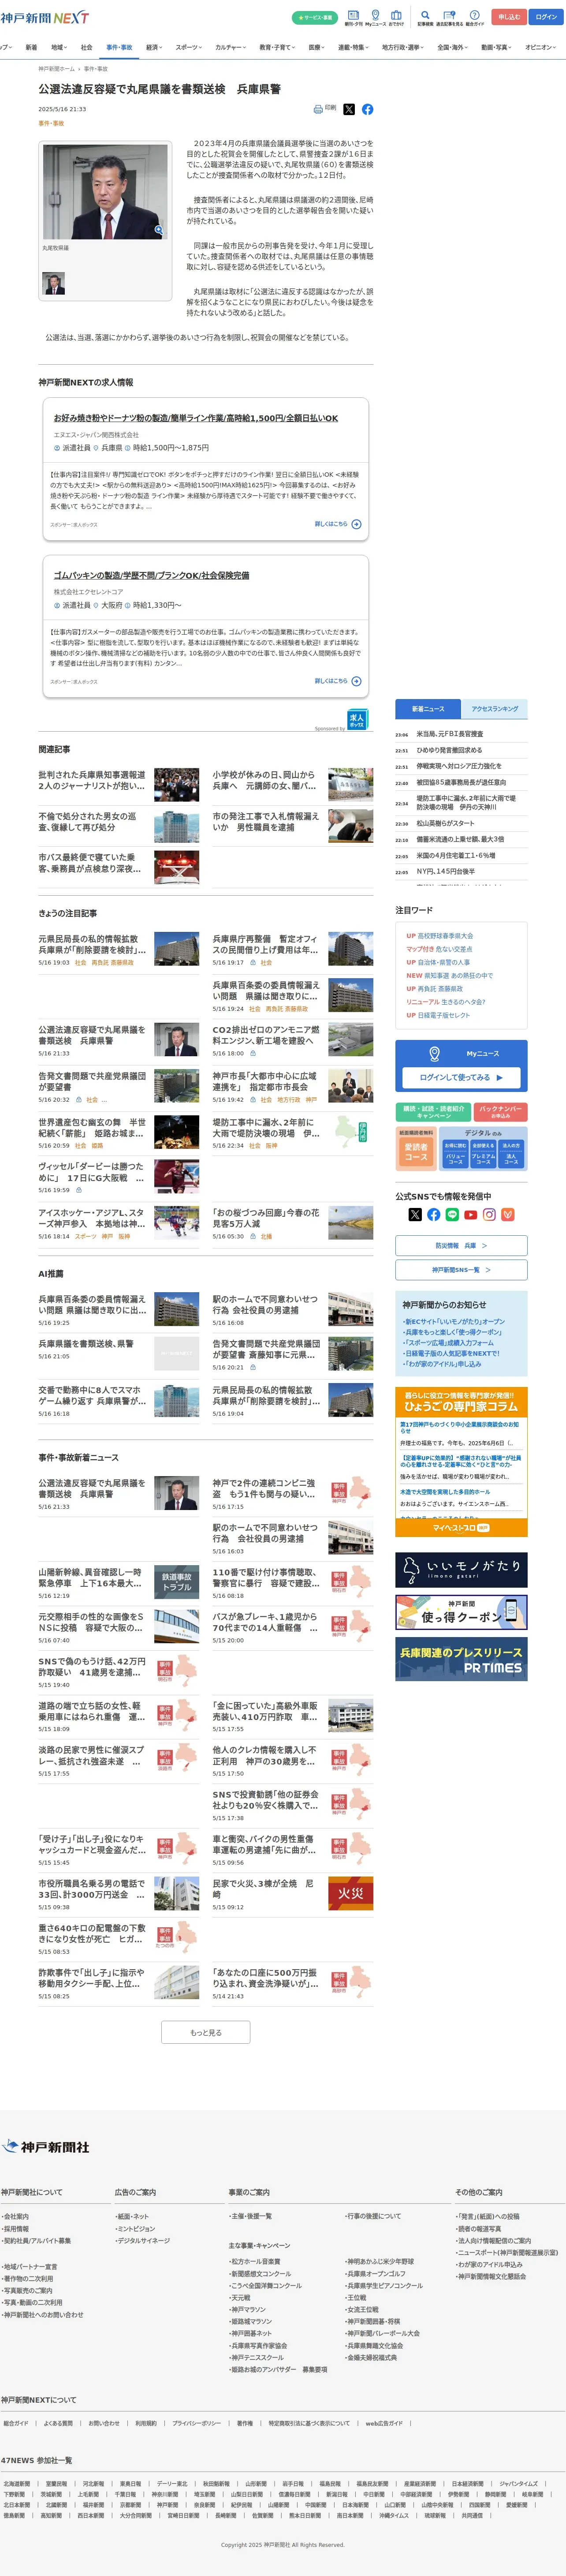Expand the 経済 navigation dropdown
Screen dimensions: 566x2576
click(154, 47)
